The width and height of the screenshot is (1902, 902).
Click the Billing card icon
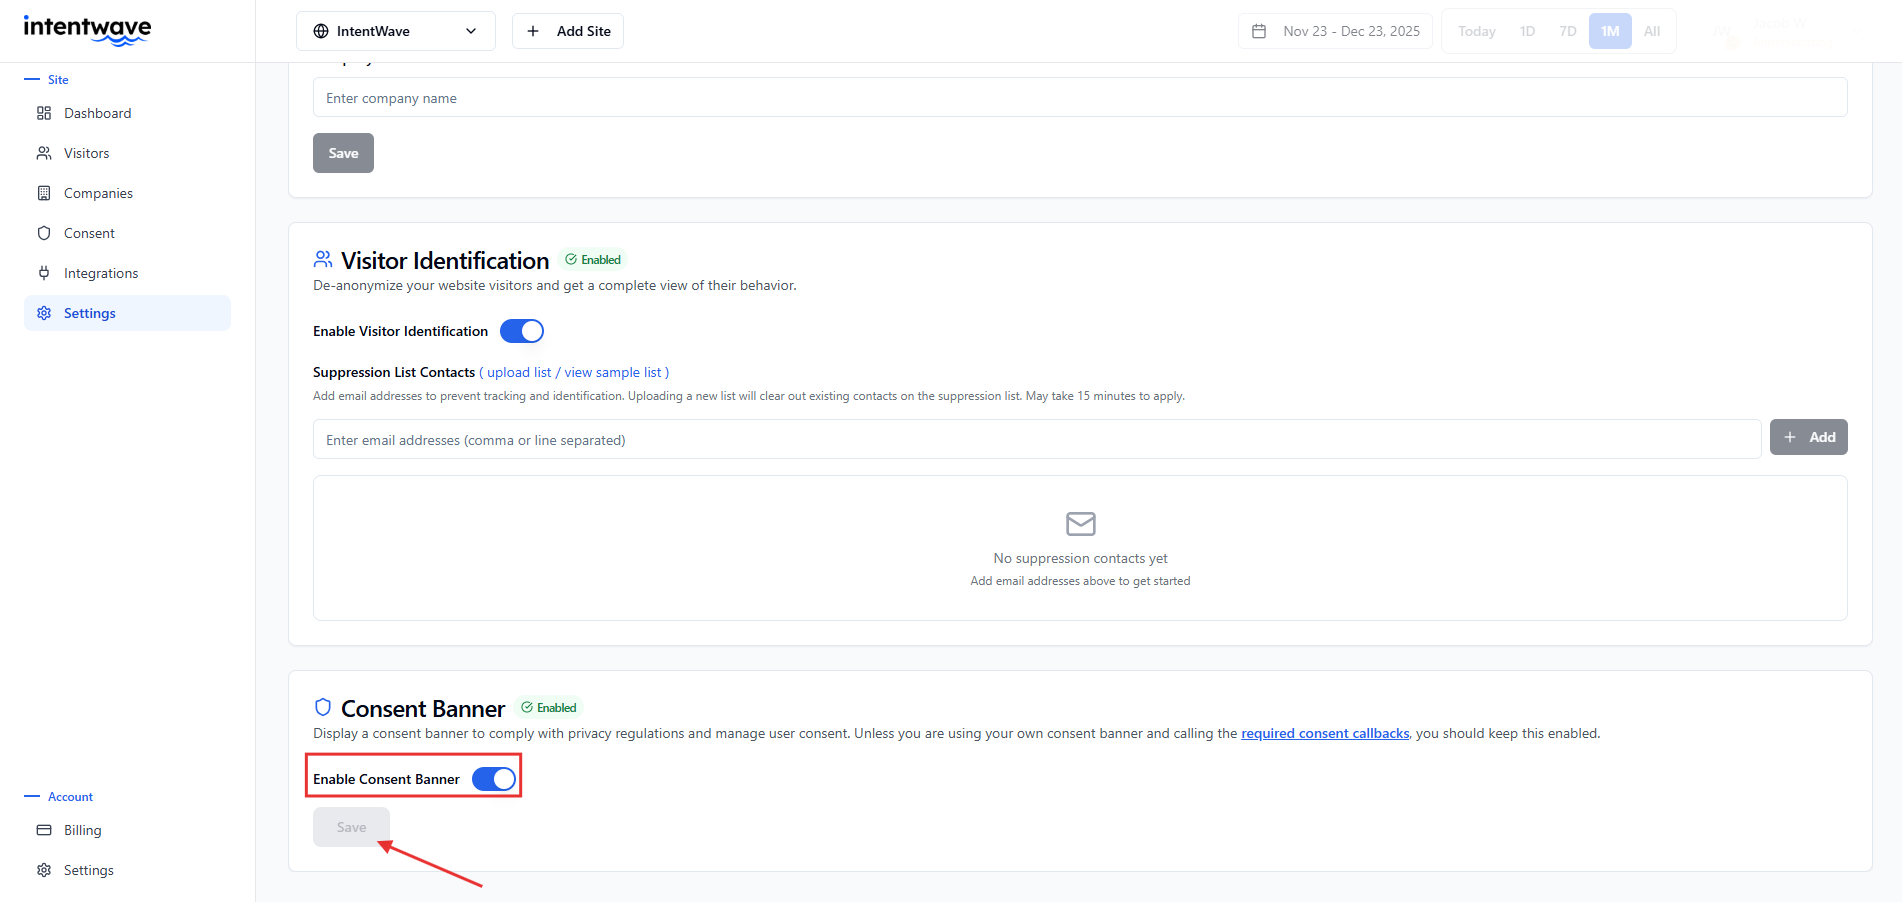tap(44, 830)
